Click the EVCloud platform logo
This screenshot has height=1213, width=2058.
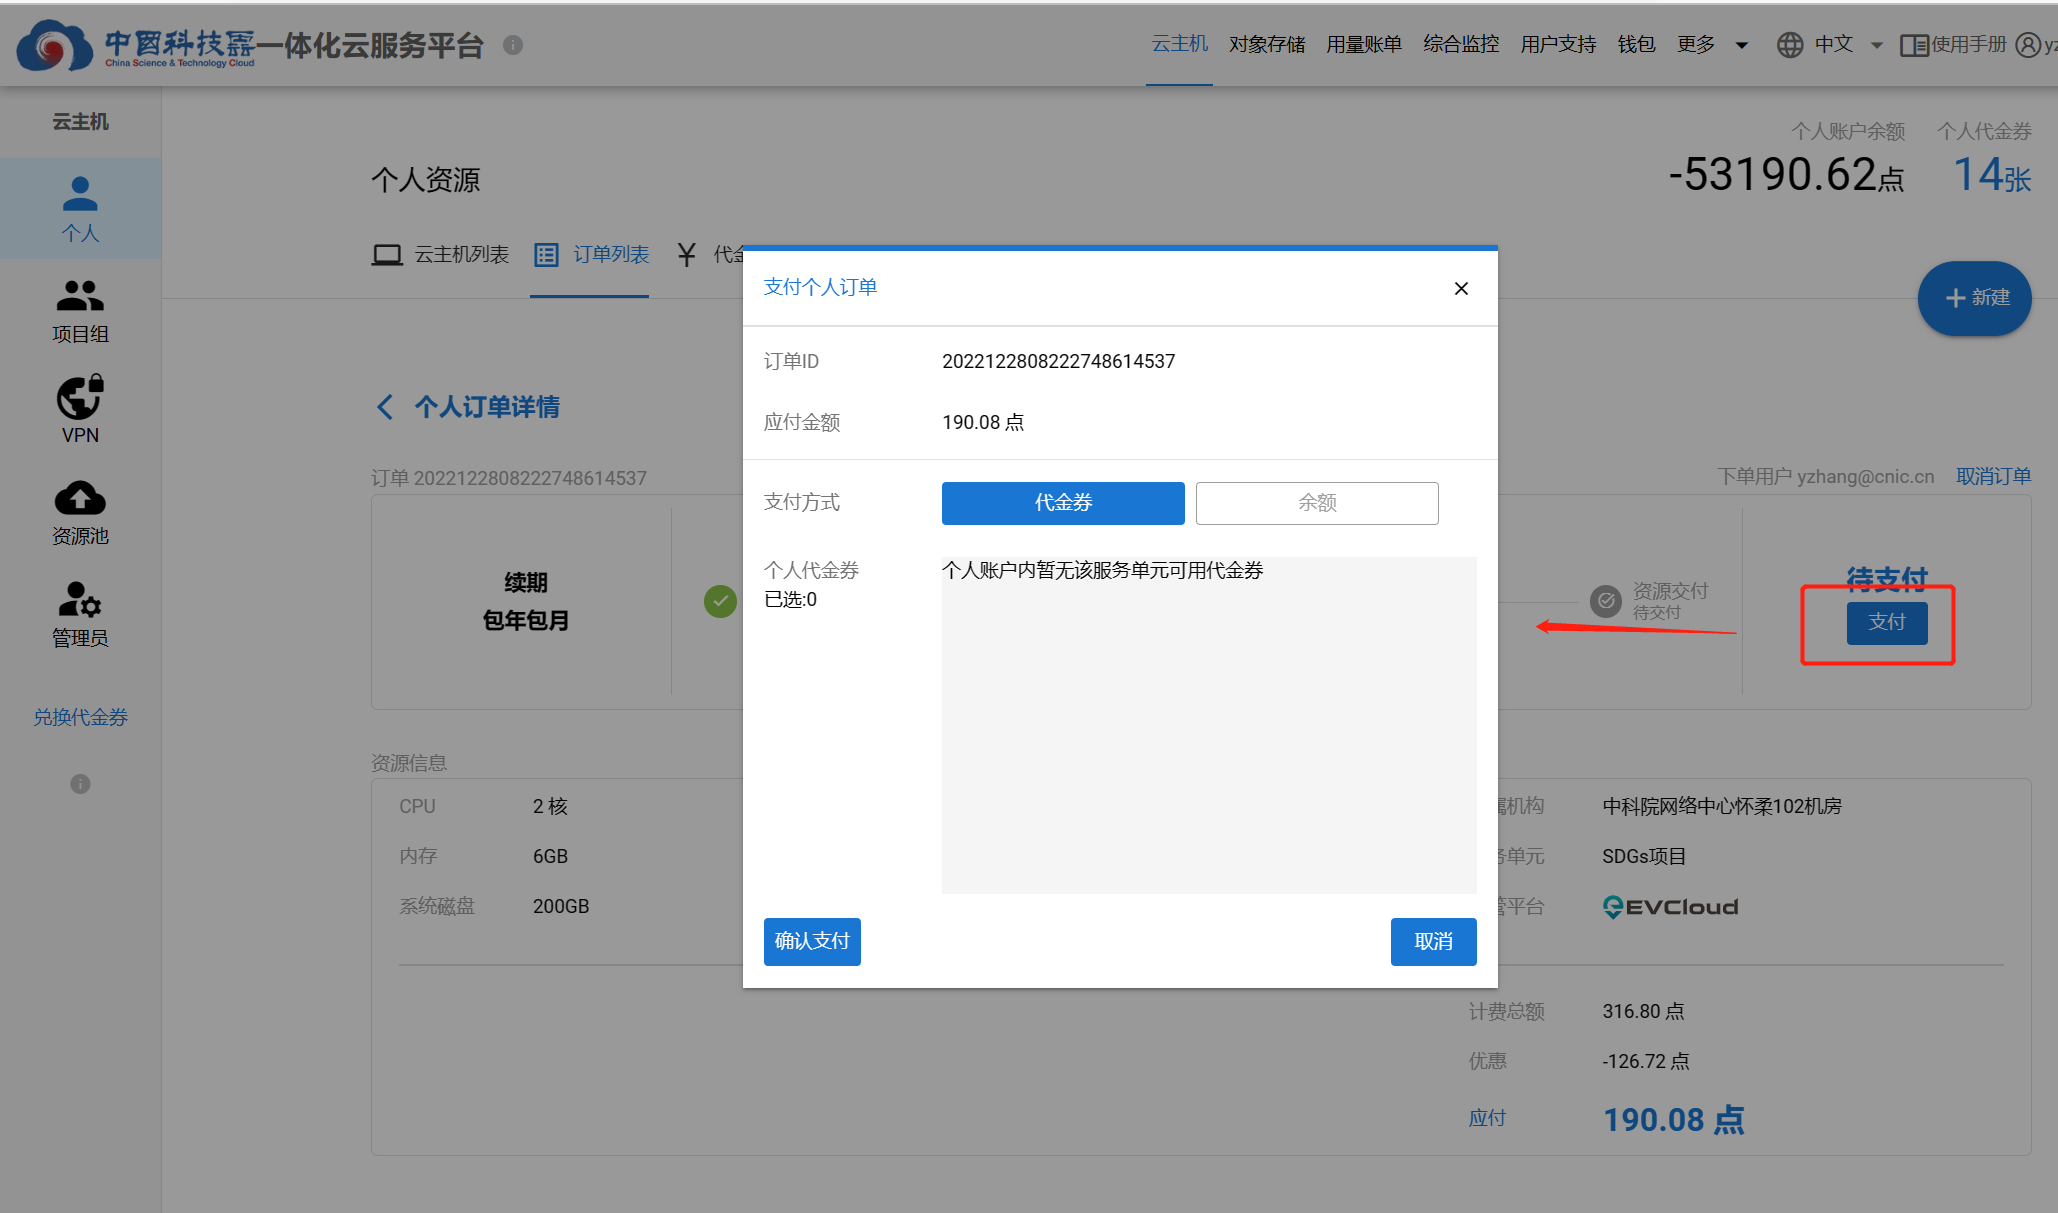pos(1671,907)
